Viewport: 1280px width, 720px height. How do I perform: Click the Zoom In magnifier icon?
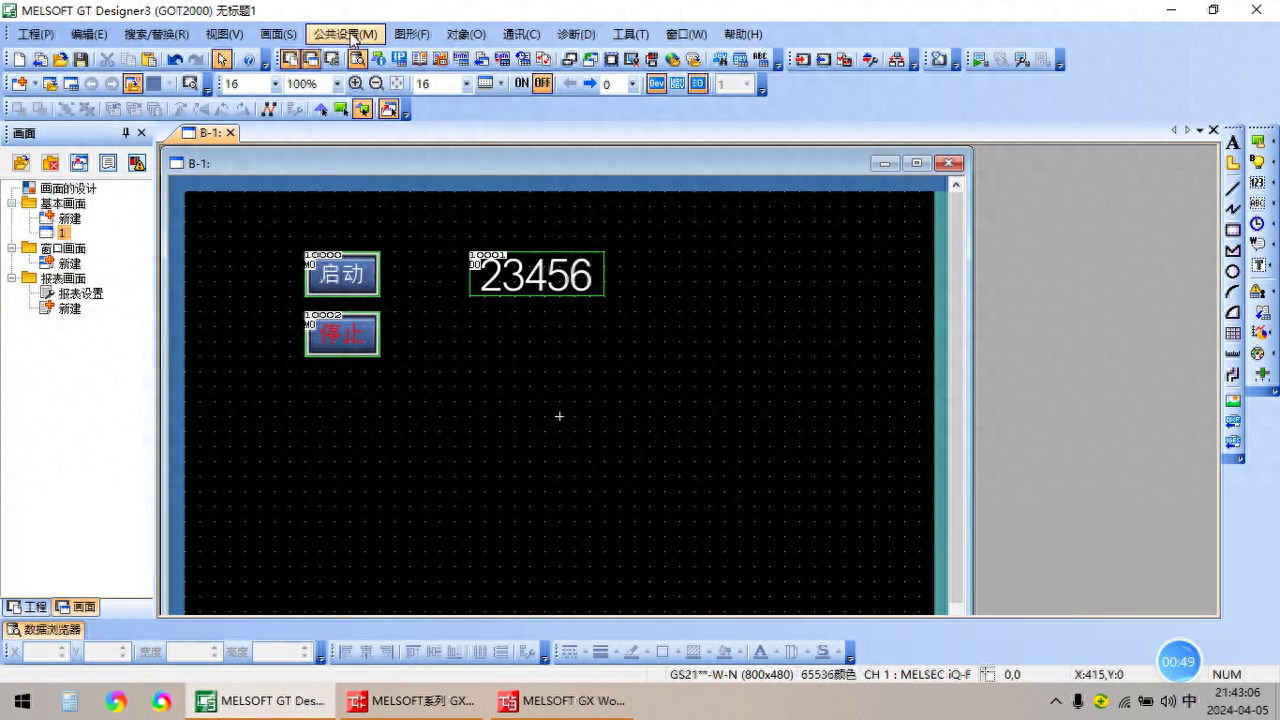coord(356,84)
